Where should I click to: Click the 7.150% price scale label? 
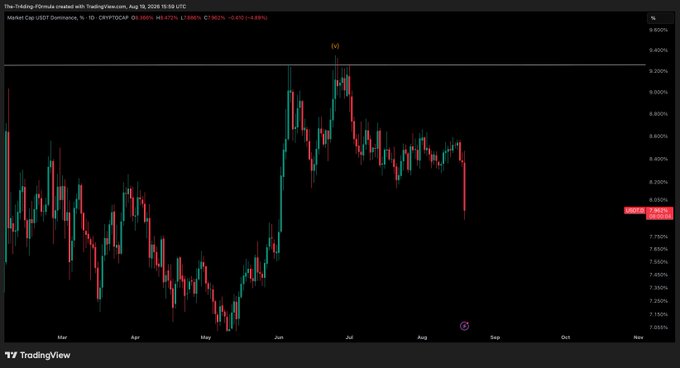click(x=658, y=314)
